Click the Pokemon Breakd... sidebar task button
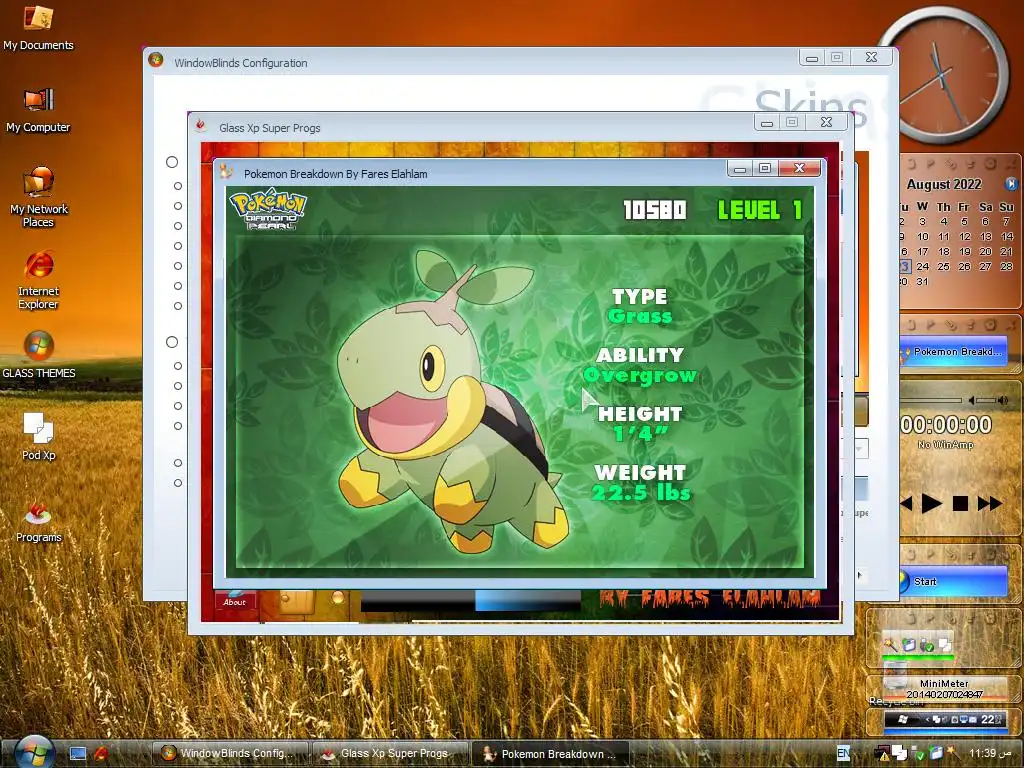The width and height of the screenshot is (1024, 768). pos(954,351)
